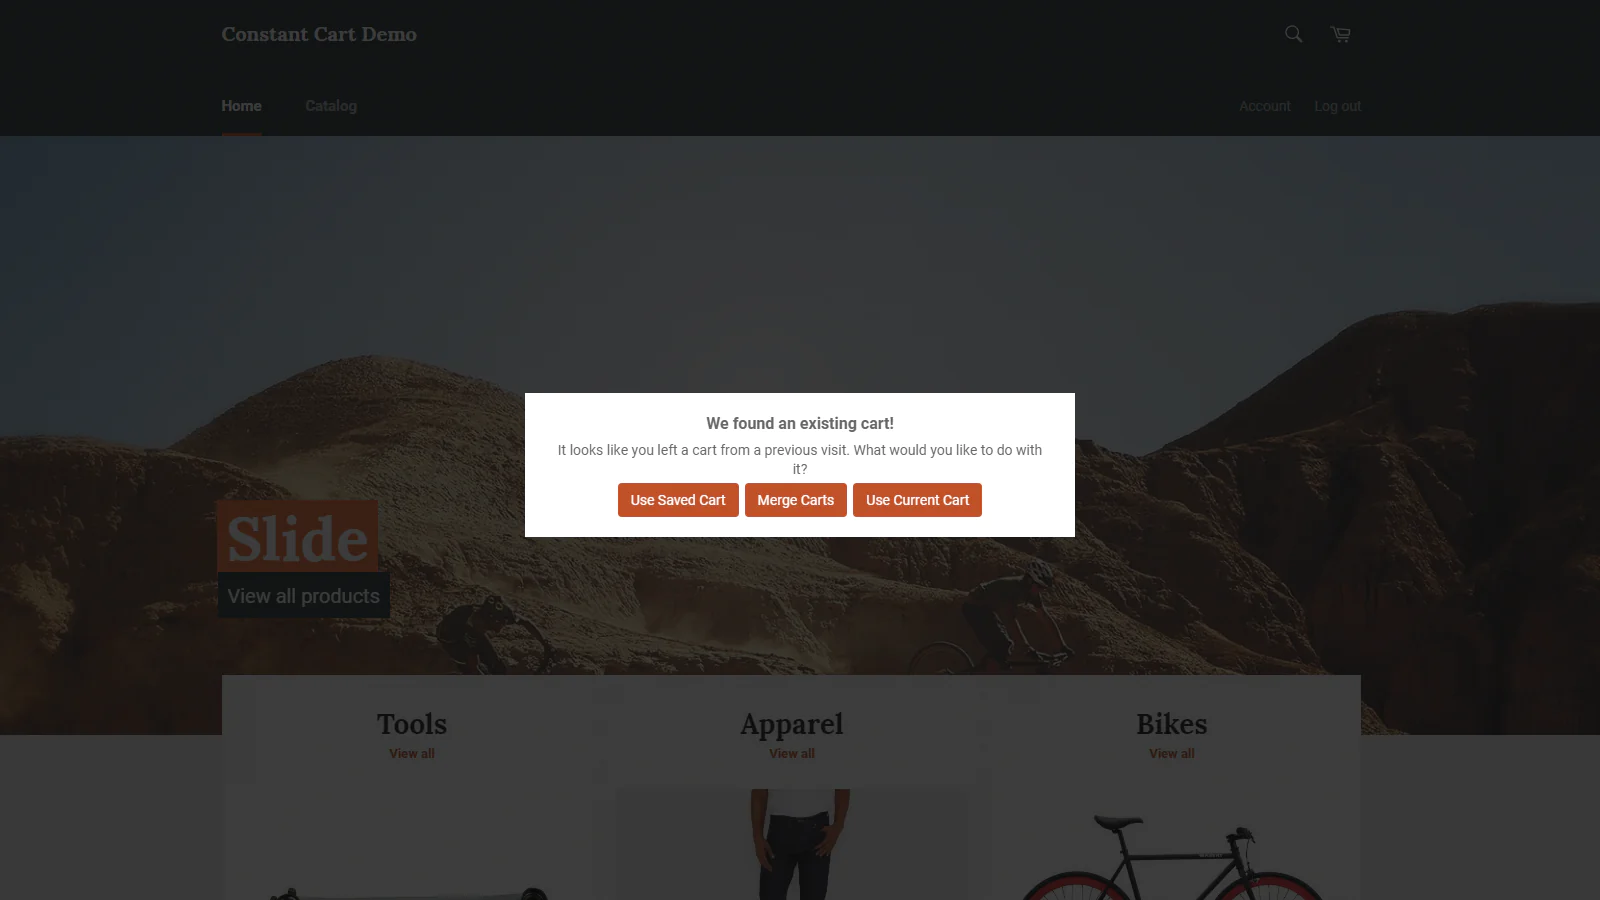Open the Catalog menu item
The height and width of the screenshot is (900, 1600).
tap(331, 106)
